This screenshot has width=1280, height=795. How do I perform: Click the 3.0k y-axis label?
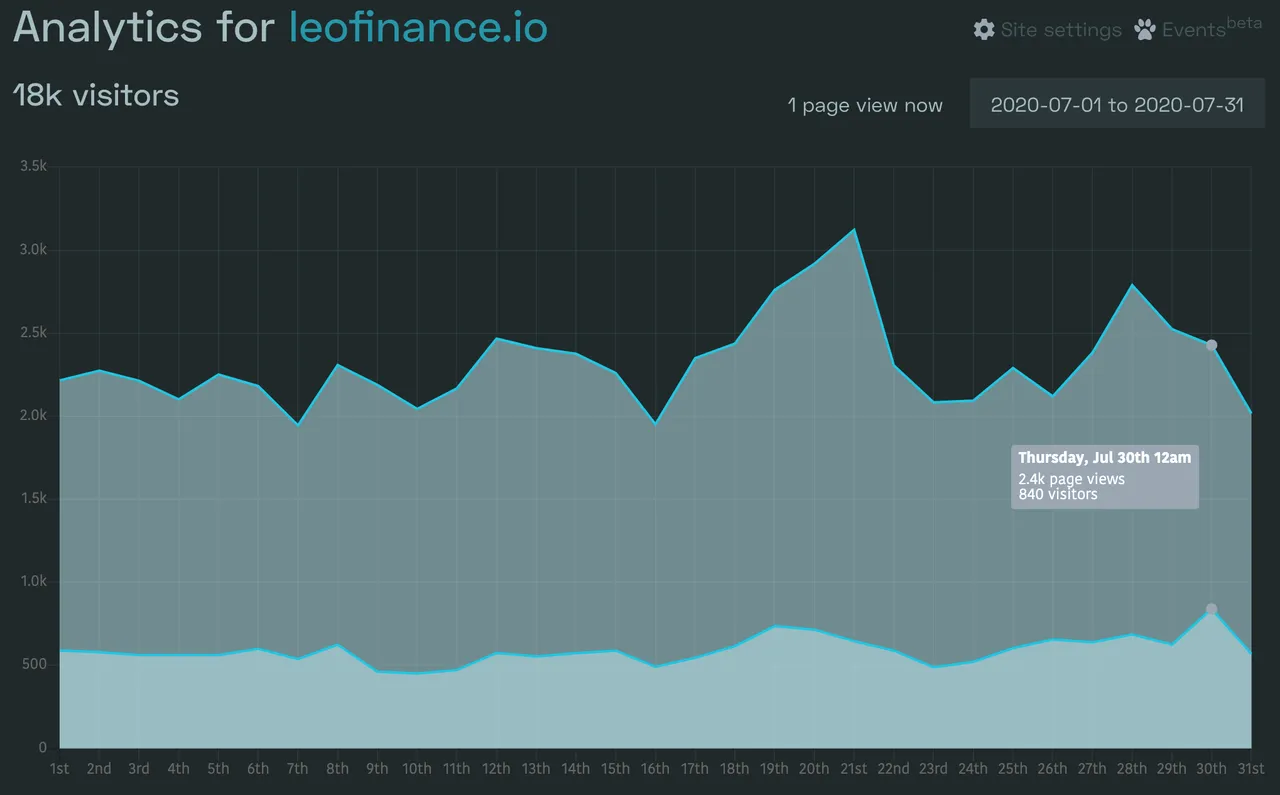click(33, 249)
